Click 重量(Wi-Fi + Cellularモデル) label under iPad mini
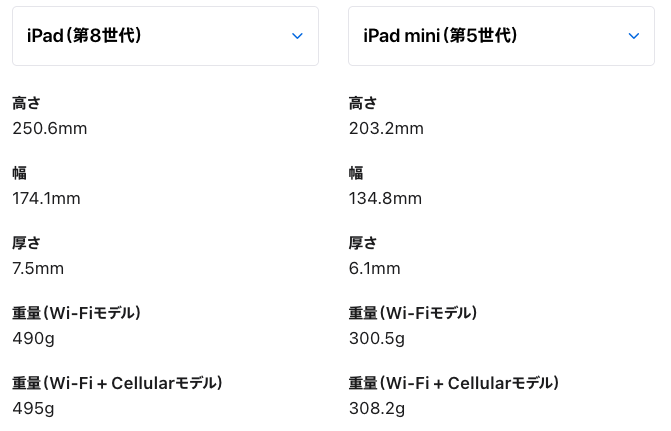671x431 pixels. [453, 383]
